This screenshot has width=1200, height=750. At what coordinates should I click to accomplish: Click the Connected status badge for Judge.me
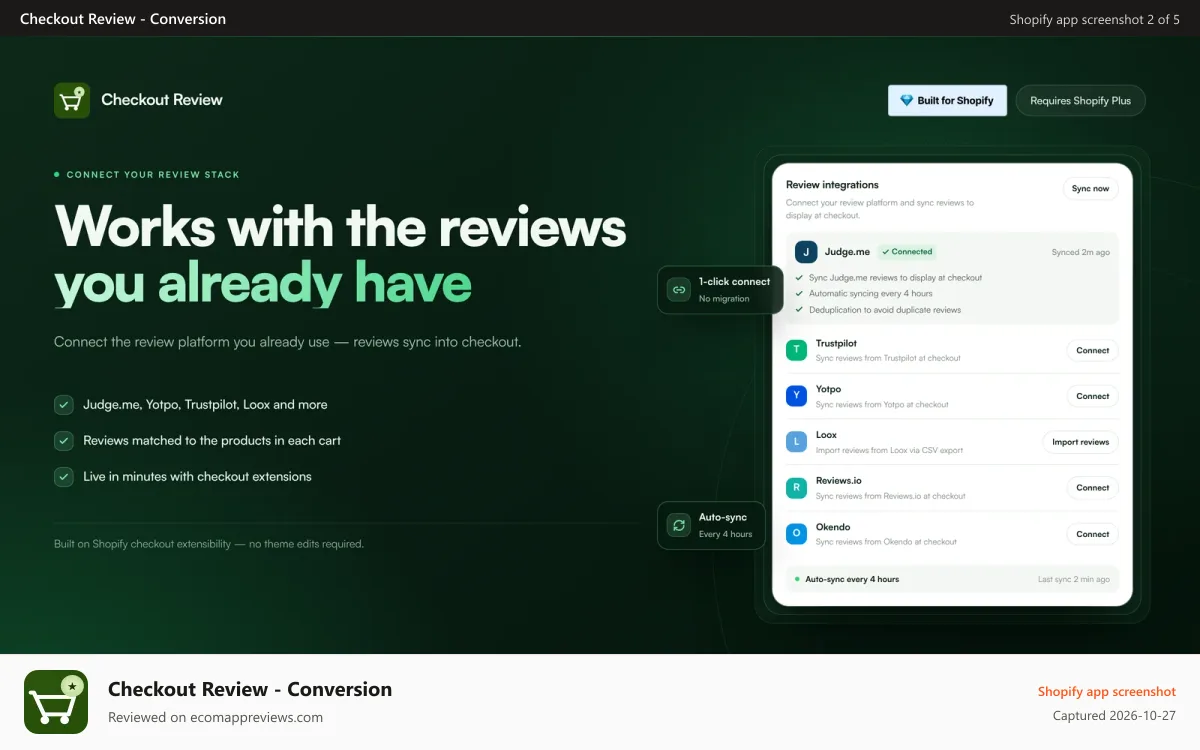pyautogui.click(x=907, y=252)
